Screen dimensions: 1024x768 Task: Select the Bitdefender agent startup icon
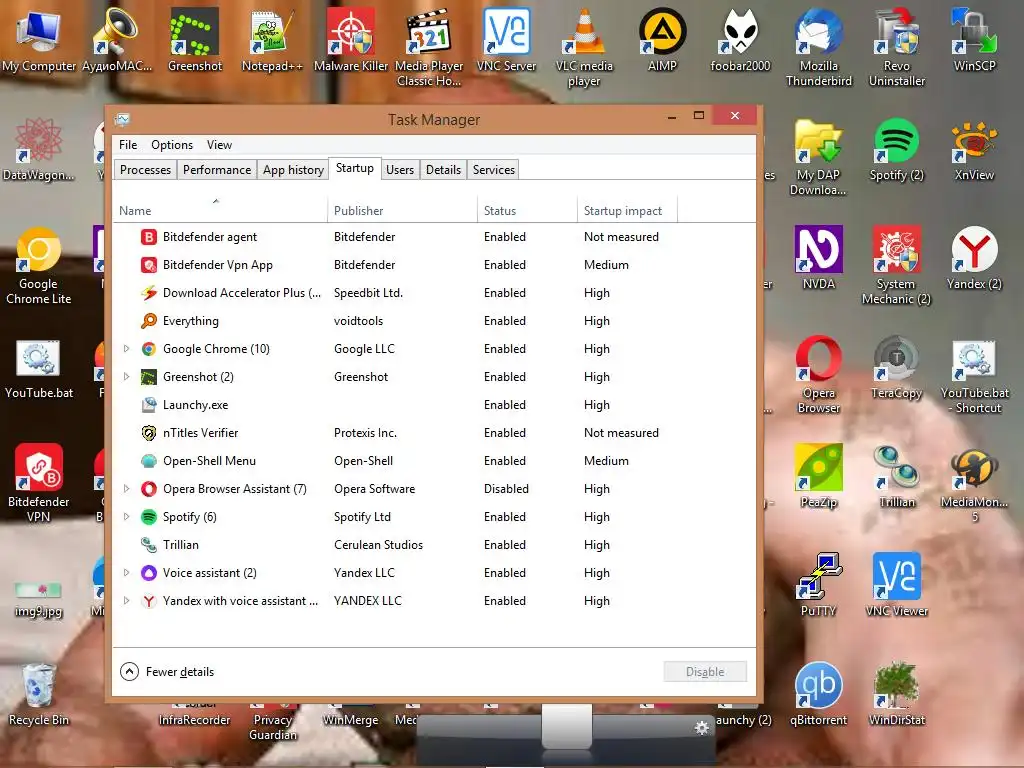pos(149,237)
